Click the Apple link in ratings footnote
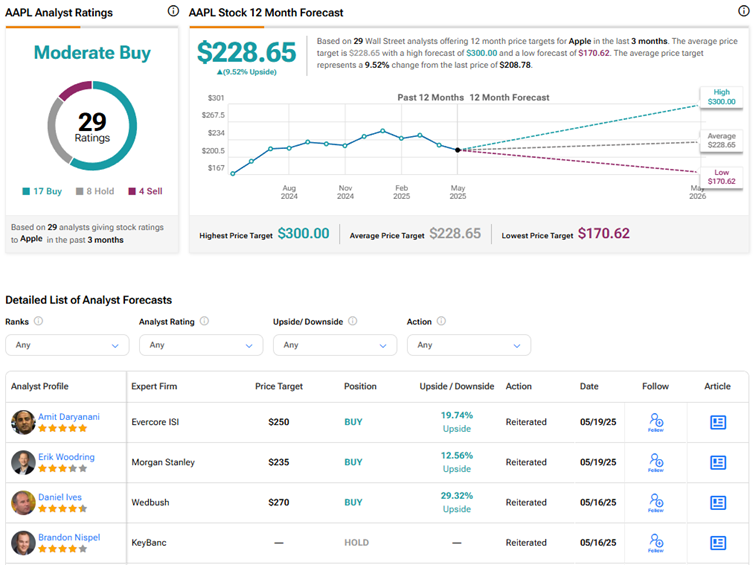This screenshot has width=753, height=565. click(x=31, y=239)
